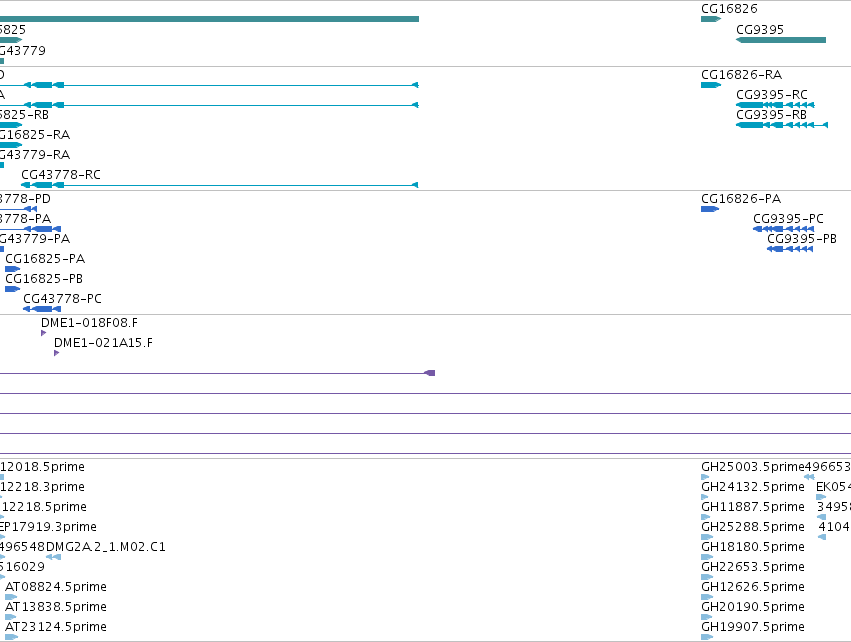Click the CG9395 gene label
851x642 pixels.
(760, 30)
